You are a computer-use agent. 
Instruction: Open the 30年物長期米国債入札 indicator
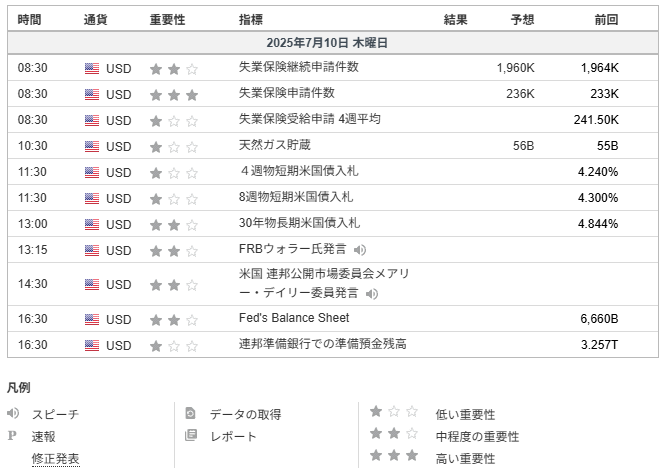(299, 223)
